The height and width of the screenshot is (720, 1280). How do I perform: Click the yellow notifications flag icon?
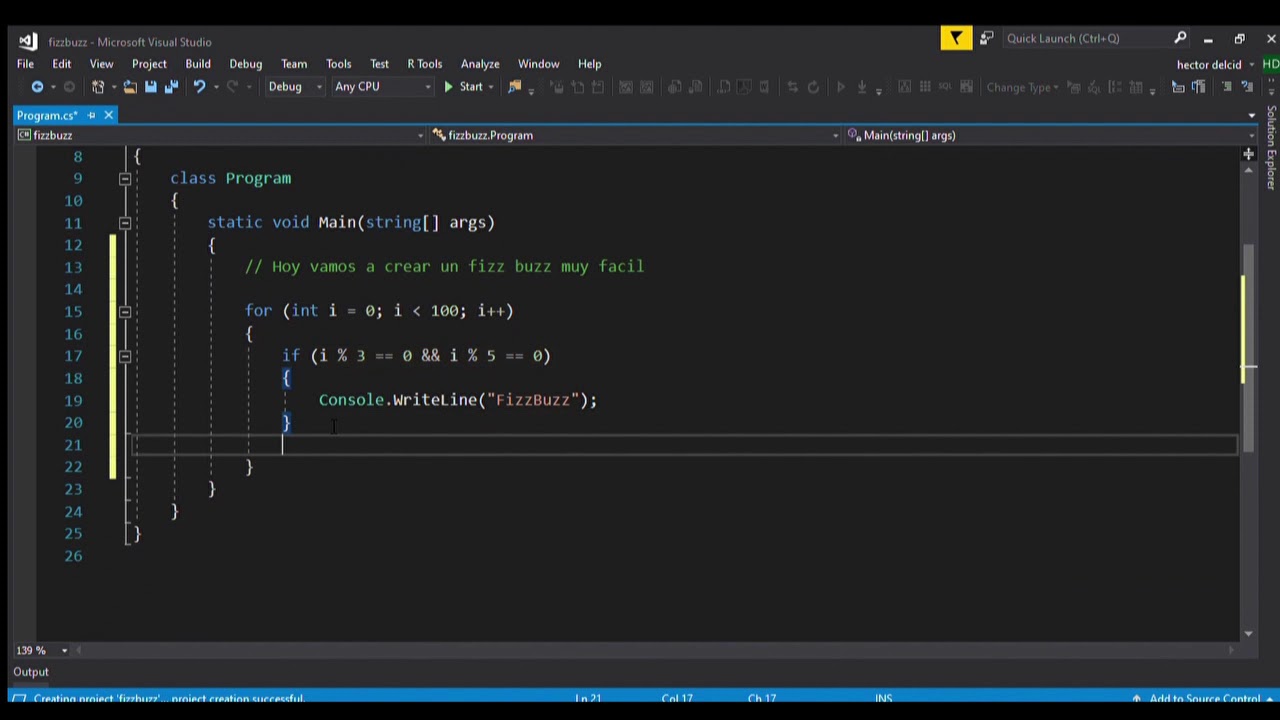coord(956,38)
